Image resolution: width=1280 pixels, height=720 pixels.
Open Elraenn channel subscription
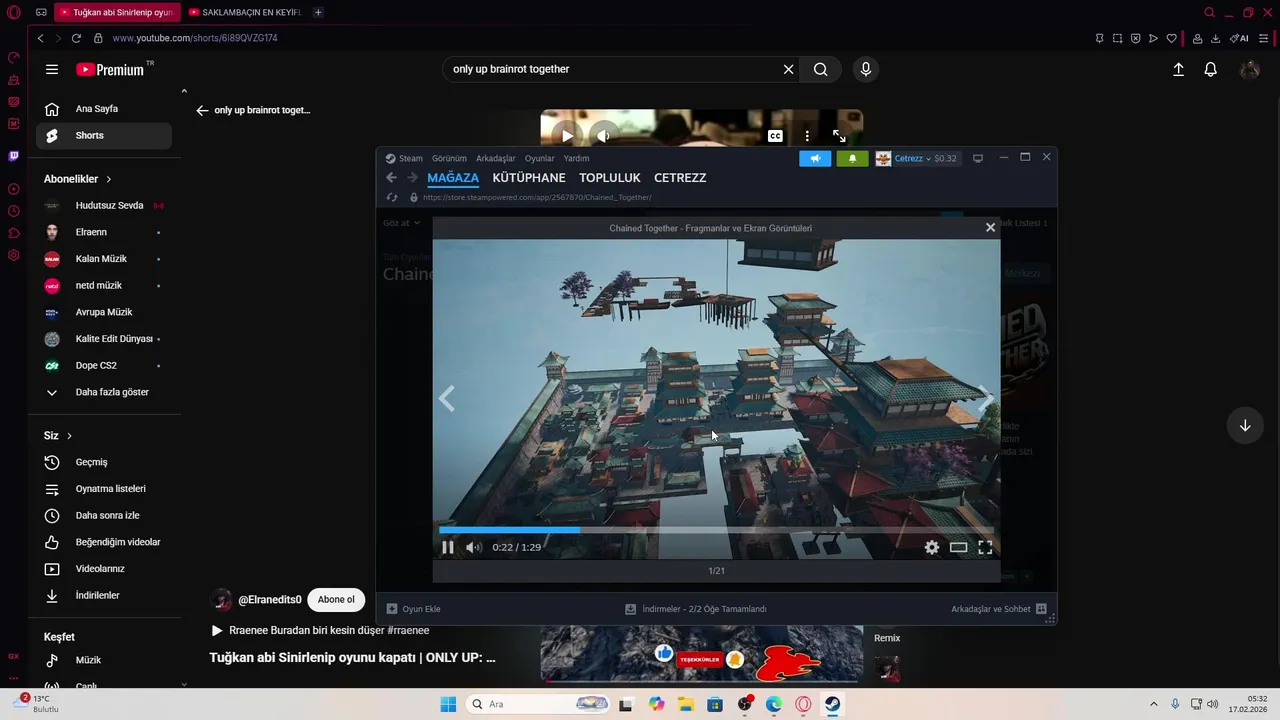(x=104, y=232)
